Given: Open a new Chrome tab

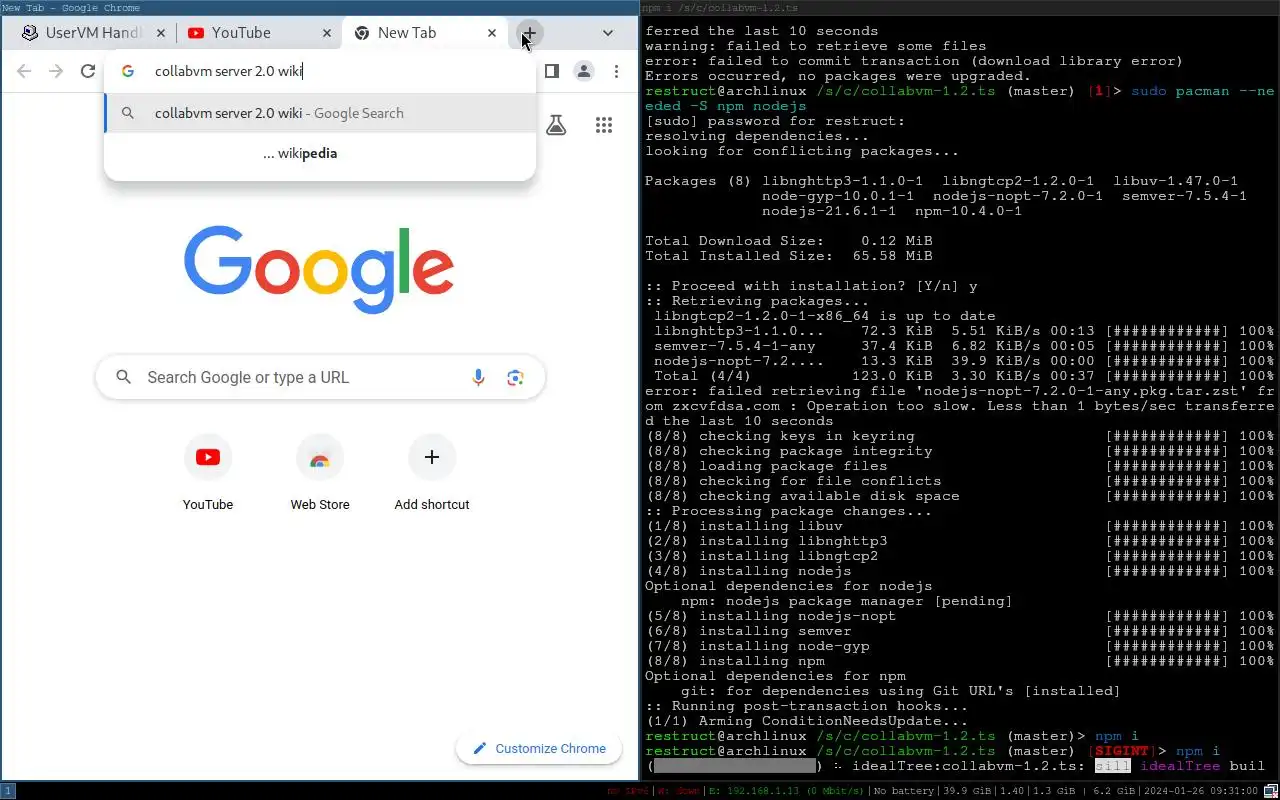Looking at the screenshot, I should (x=529, y=33).
